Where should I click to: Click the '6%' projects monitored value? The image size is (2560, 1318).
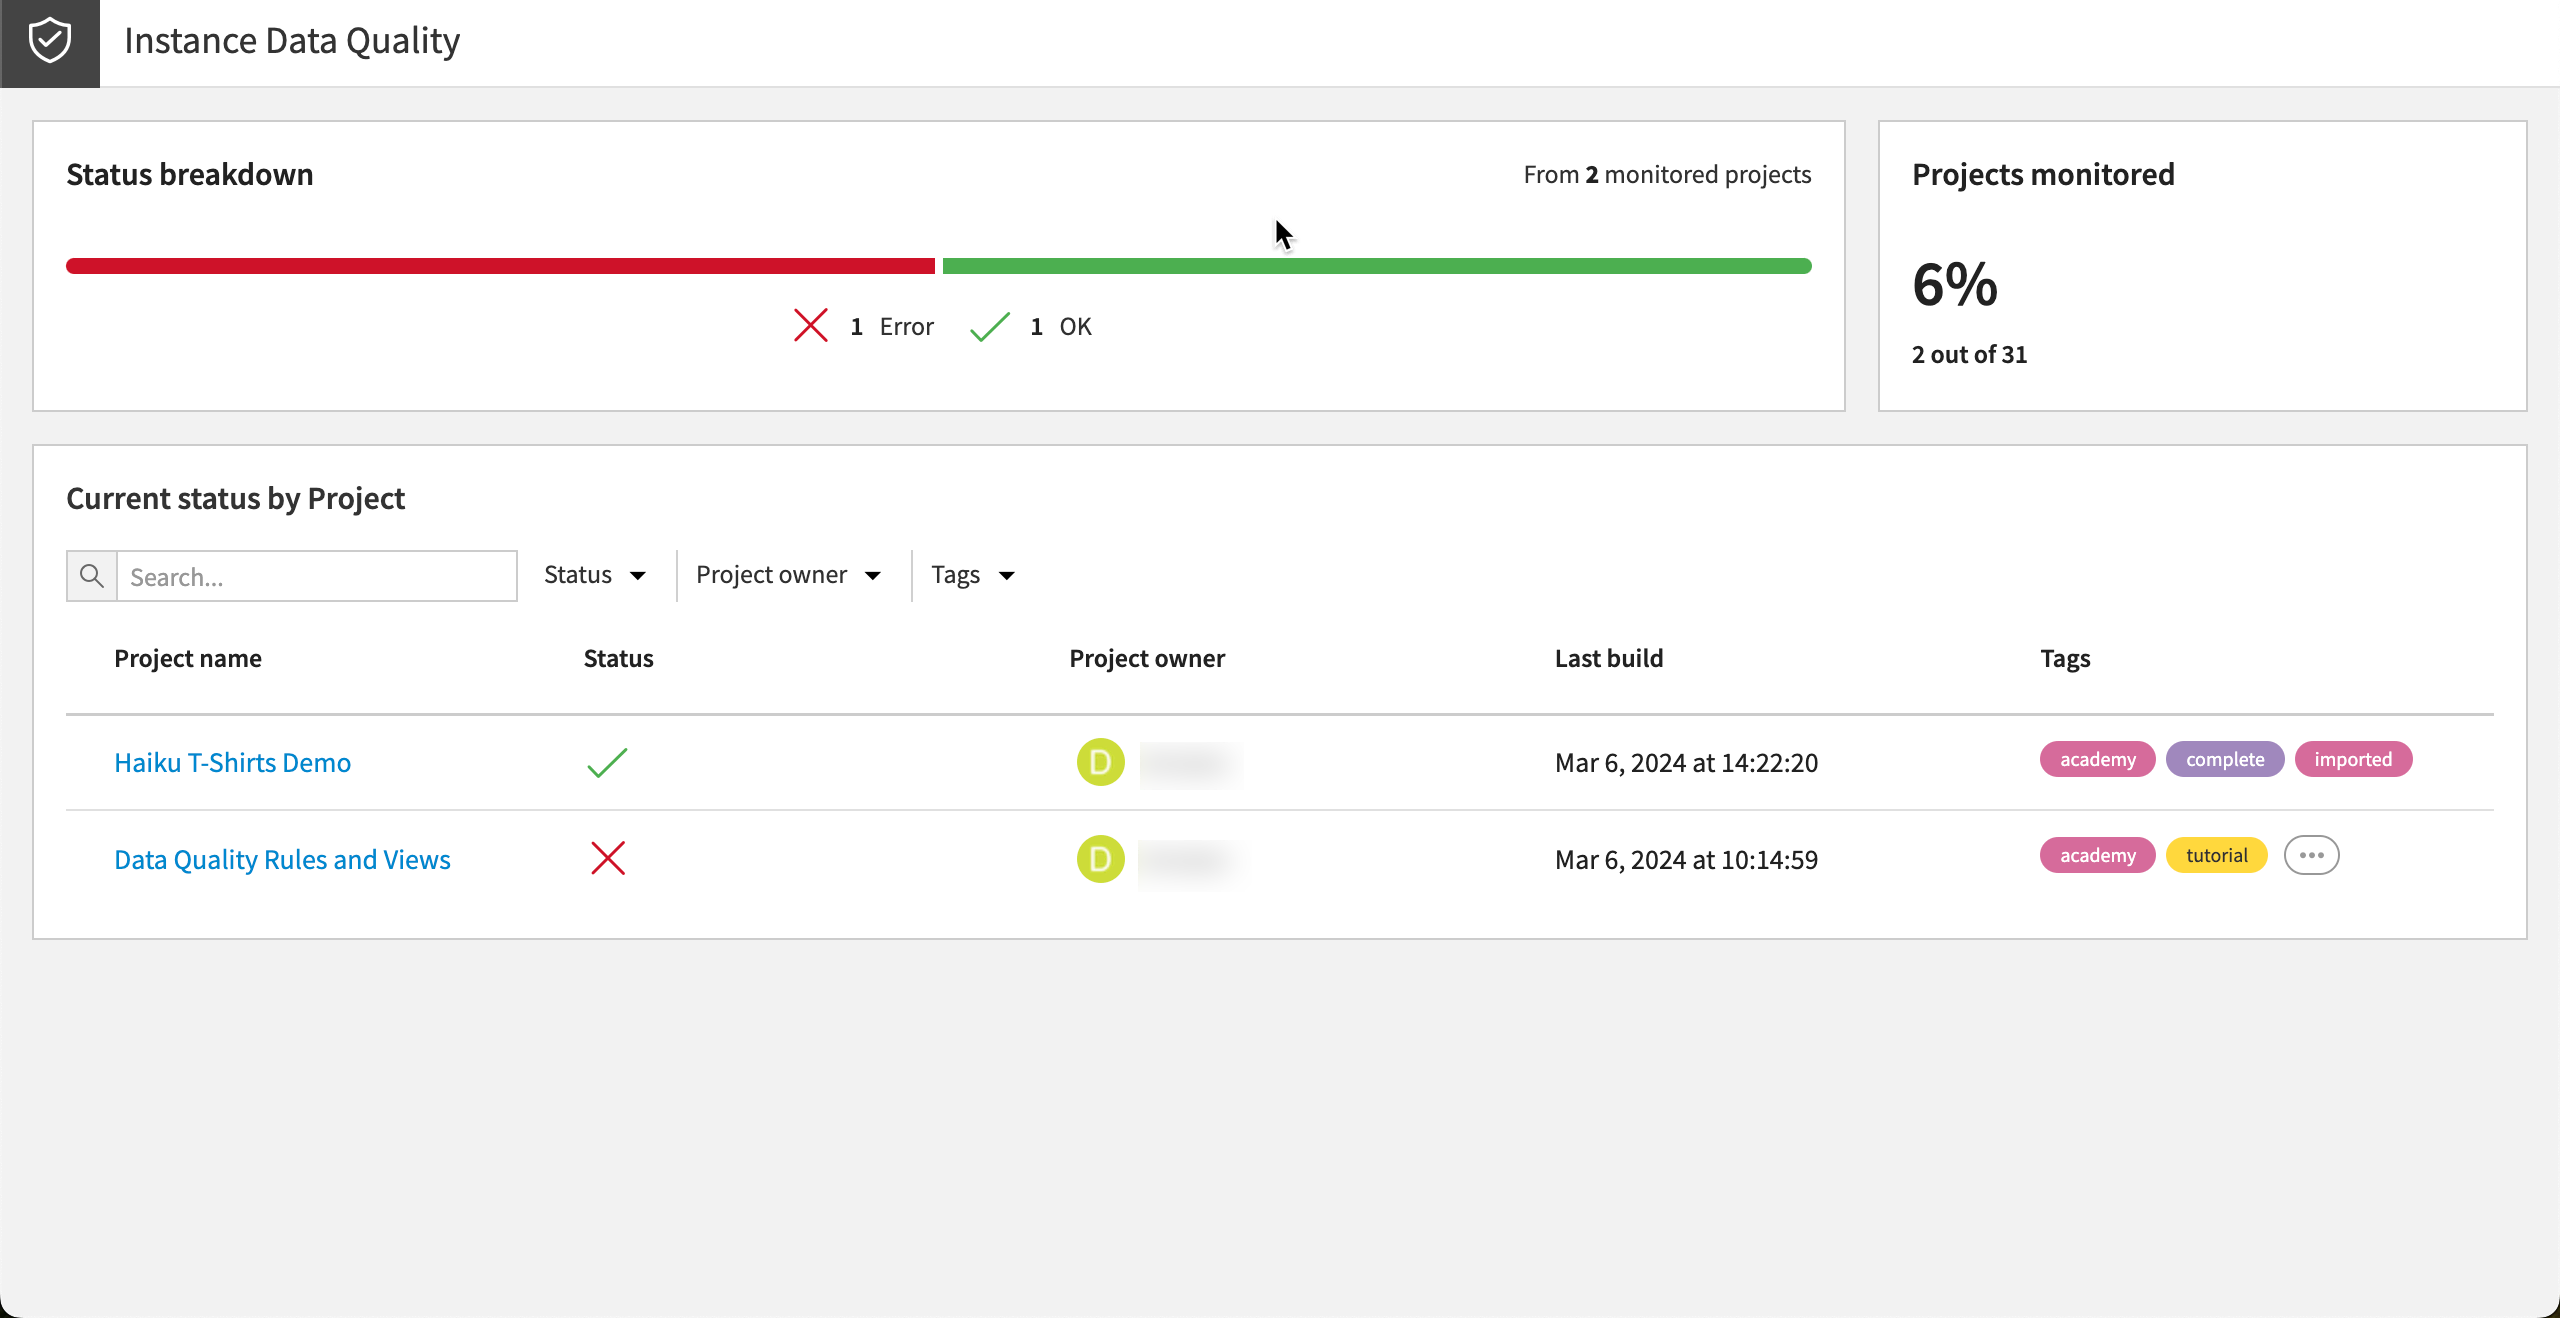(x=1955, y=284)
